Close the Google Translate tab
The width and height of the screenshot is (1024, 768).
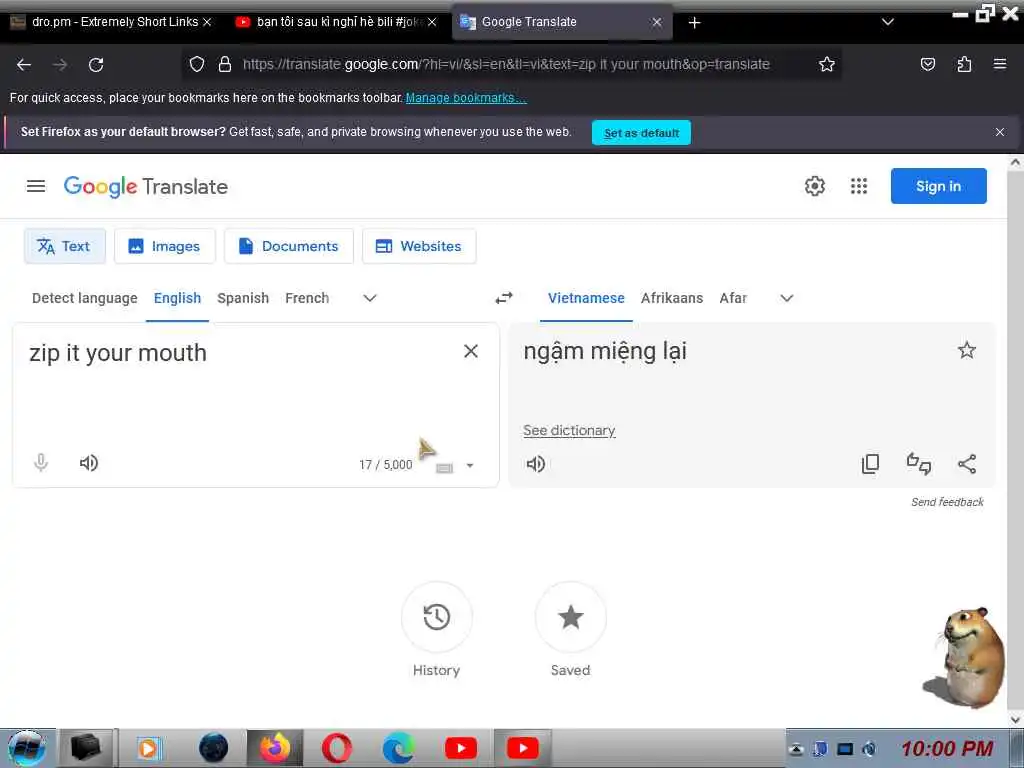(657, 22)
